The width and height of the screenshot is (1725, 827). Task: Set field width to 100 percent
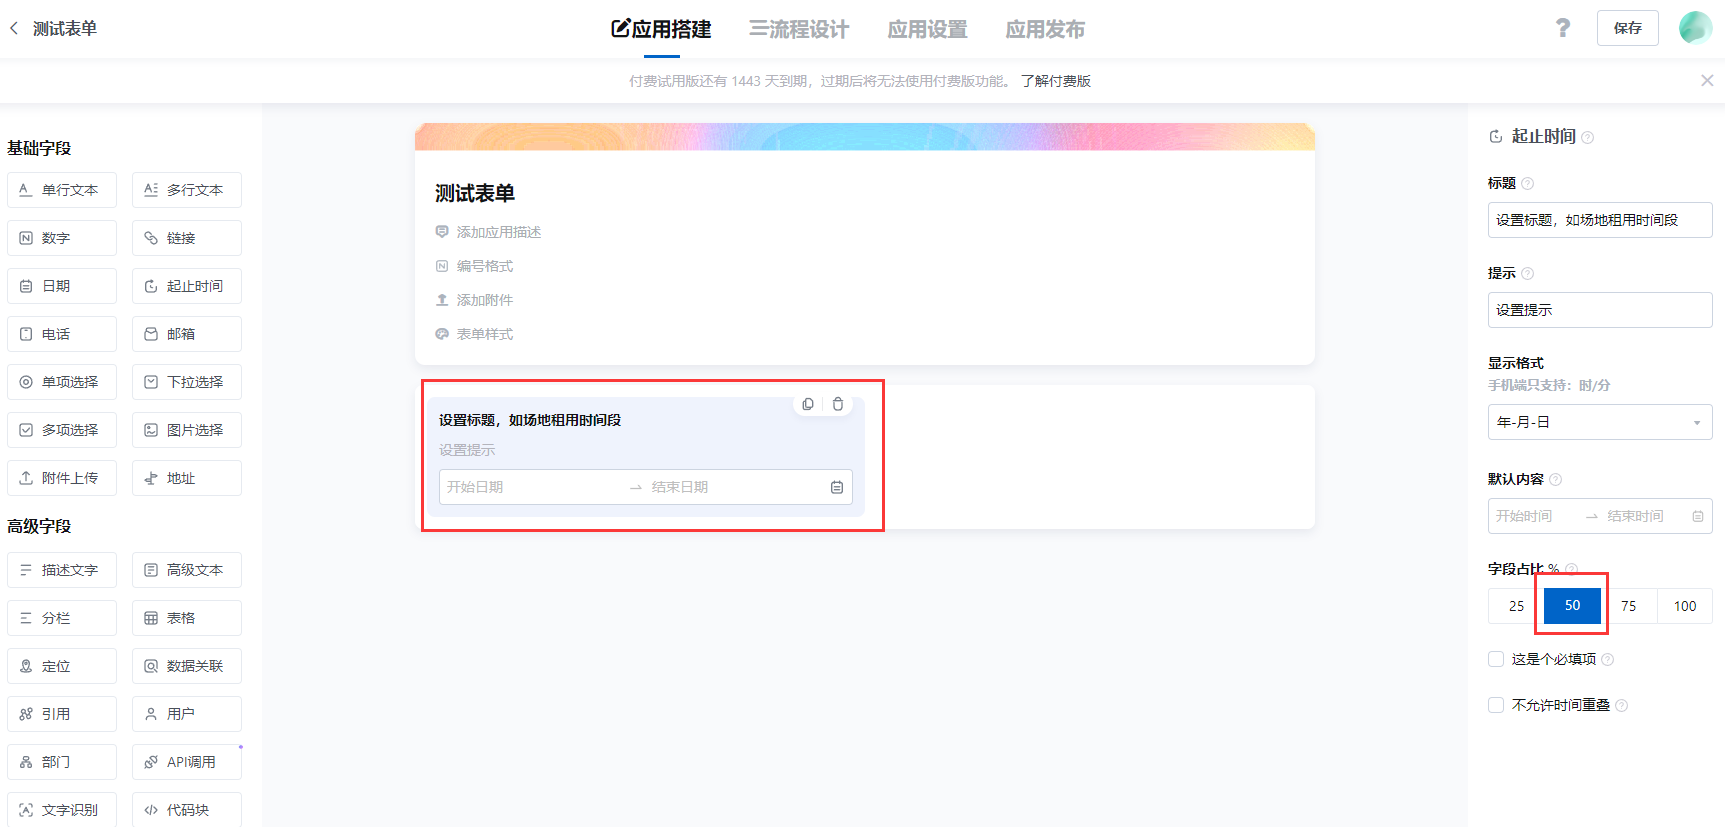point(1685,606)
